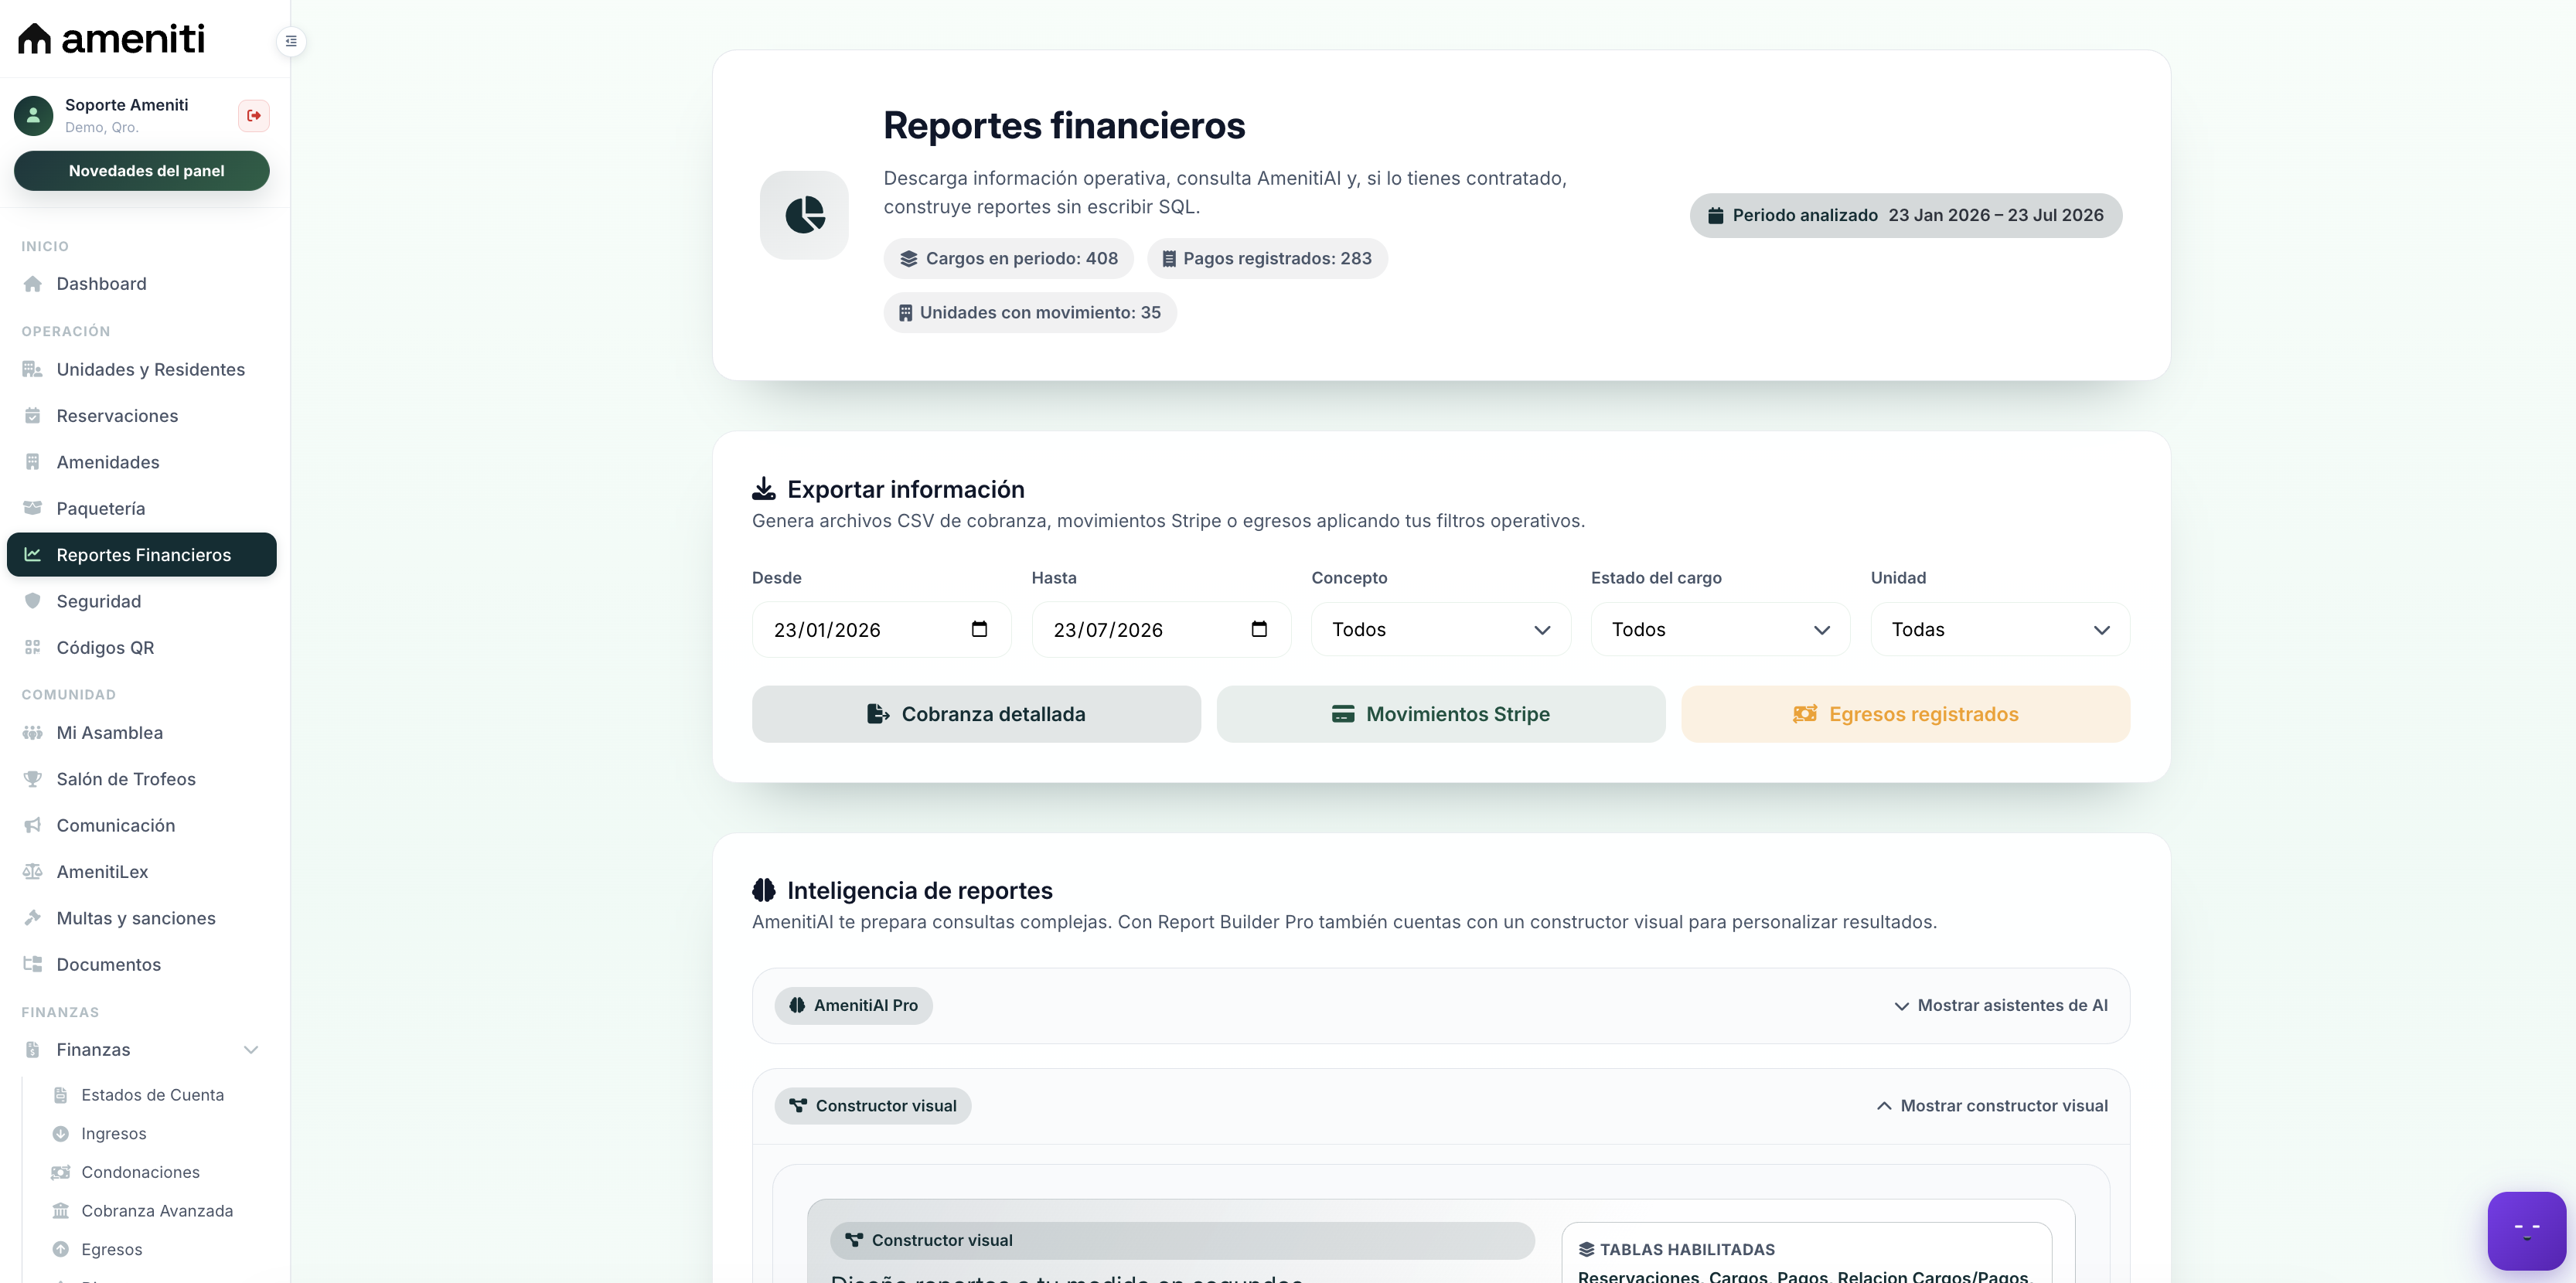Open the purple chatbot assistant widget
Screen dimensions: 2576x1283
[2526, 1230]
